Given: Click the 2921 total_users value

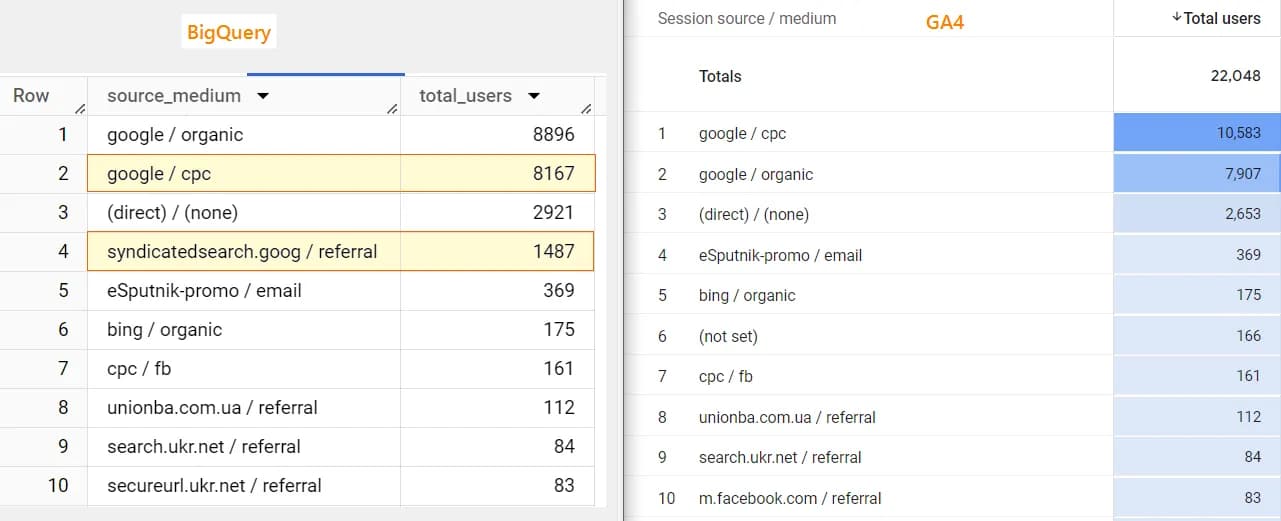Looking at the screenshot, I should (554, 213).
